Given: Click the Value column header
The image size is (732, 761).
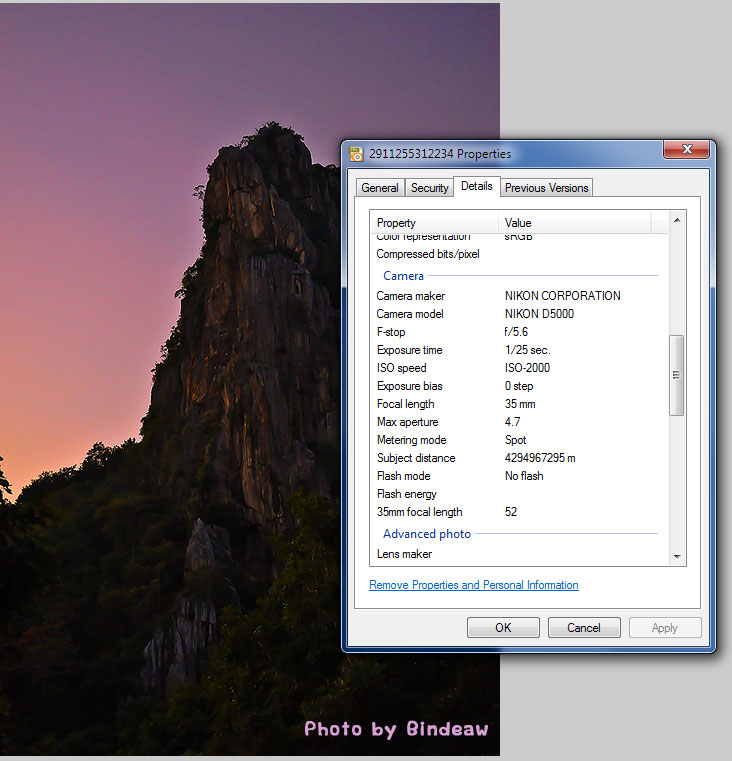Looking at the screenshot, I should pyautogui.click(x=574, y=223).
